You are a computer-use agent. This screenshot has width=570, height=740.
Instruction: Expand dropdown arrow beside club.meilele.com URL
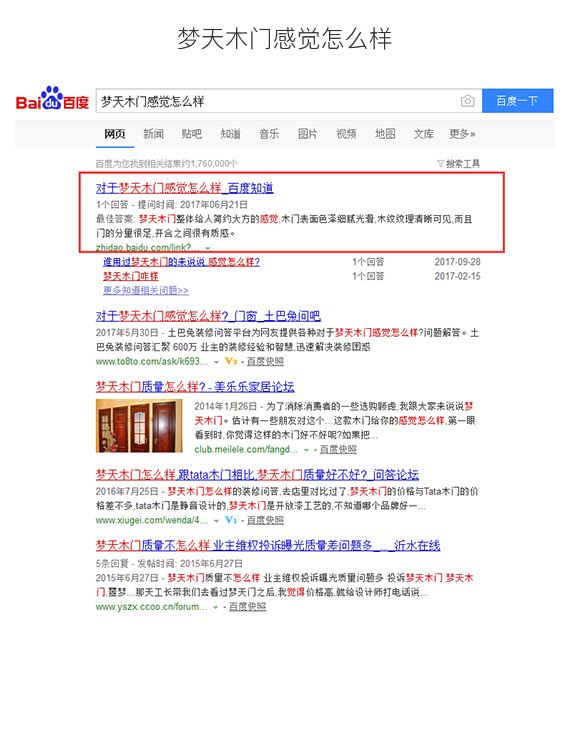[306, 450]
